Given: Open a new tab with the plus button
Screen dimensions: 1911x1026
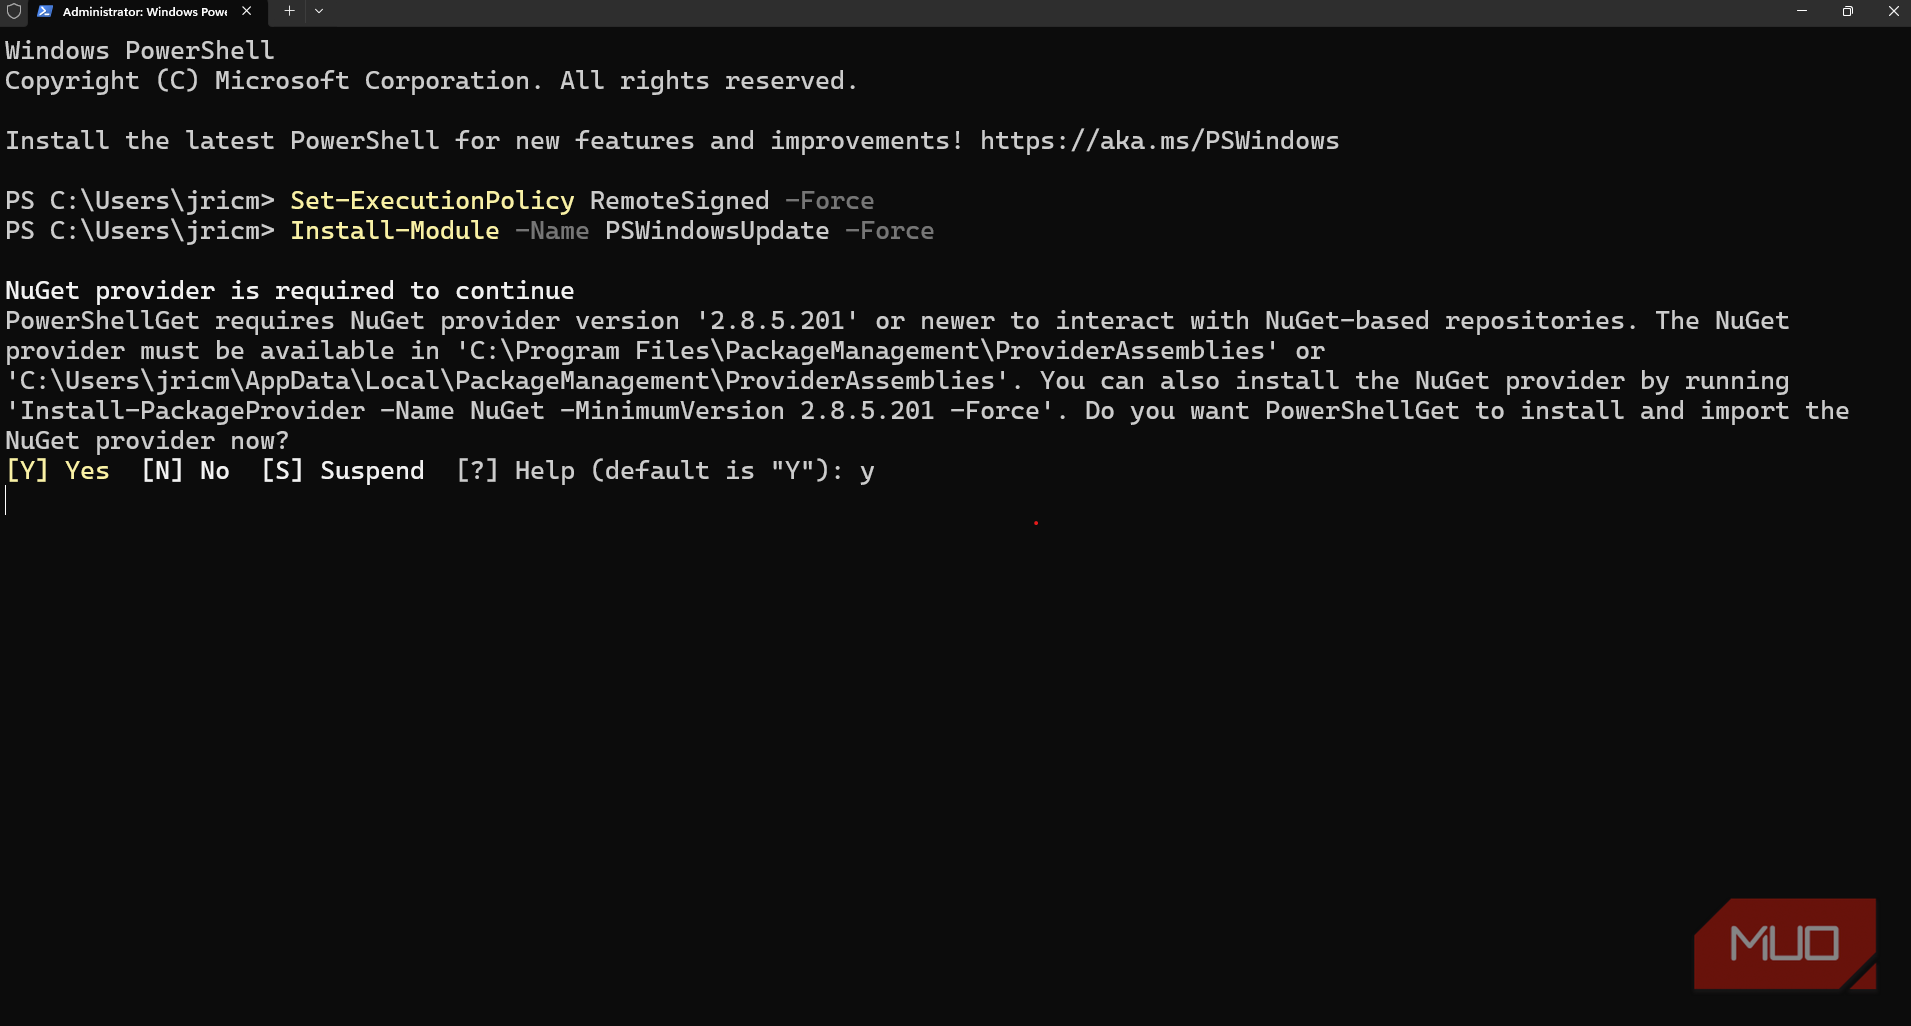Looking at the screenshot, I should [289, 11].
